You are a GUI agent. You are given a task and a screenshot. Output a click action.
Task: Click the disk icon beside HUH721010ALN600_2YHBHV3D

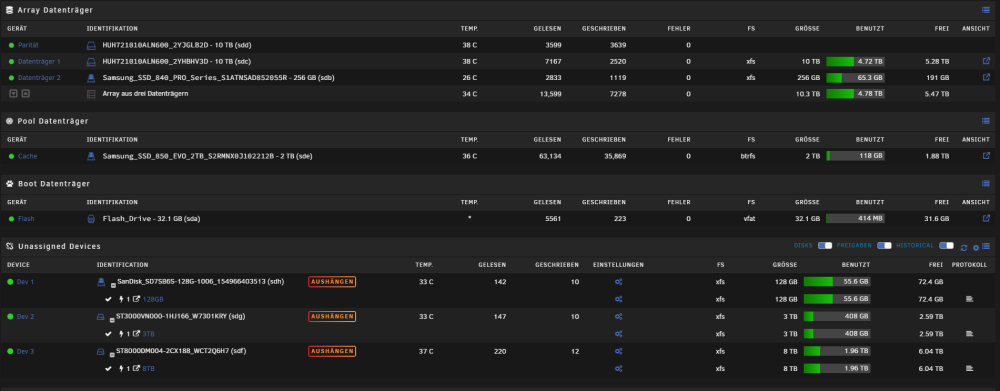pyautogui.click(x=91, y=62)
